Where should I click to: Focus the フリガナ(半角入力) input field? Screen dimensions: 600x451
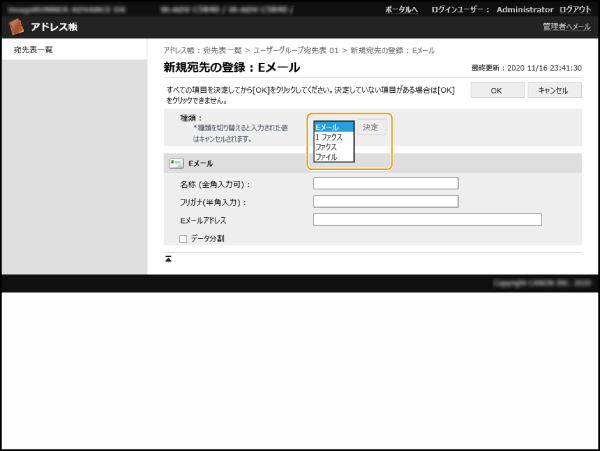385,201
